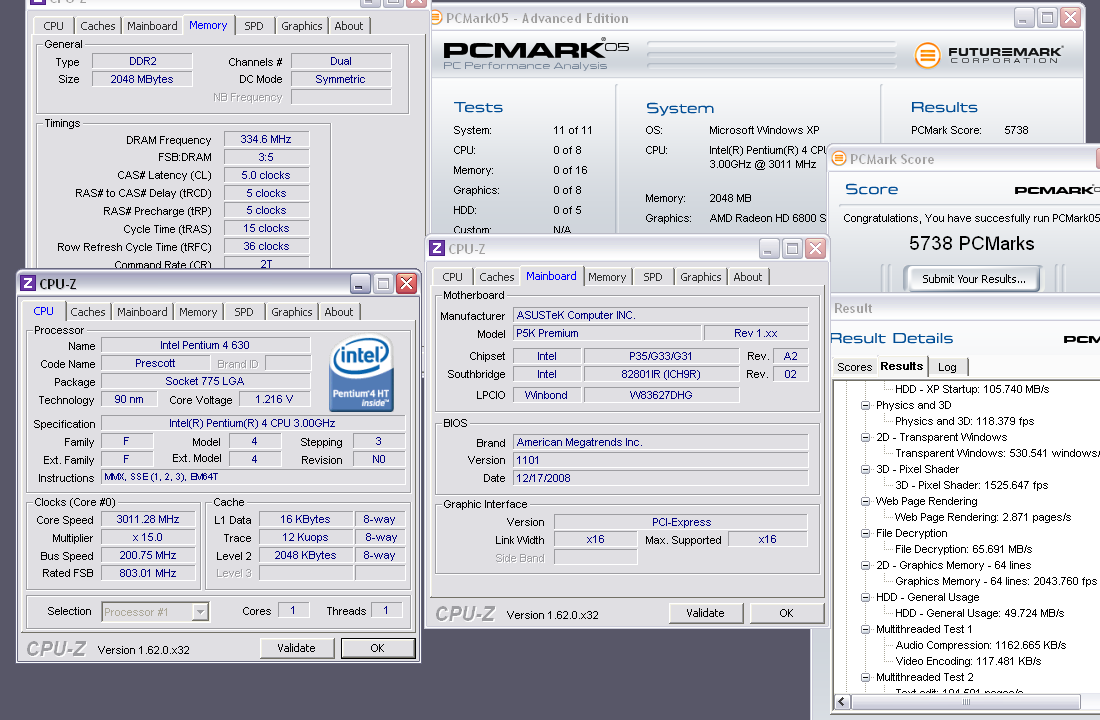Viewport: 1100px width, 720px height.
Task: Click Validate in CPU-Z Mainboard window
Action: tap(705, 613)
